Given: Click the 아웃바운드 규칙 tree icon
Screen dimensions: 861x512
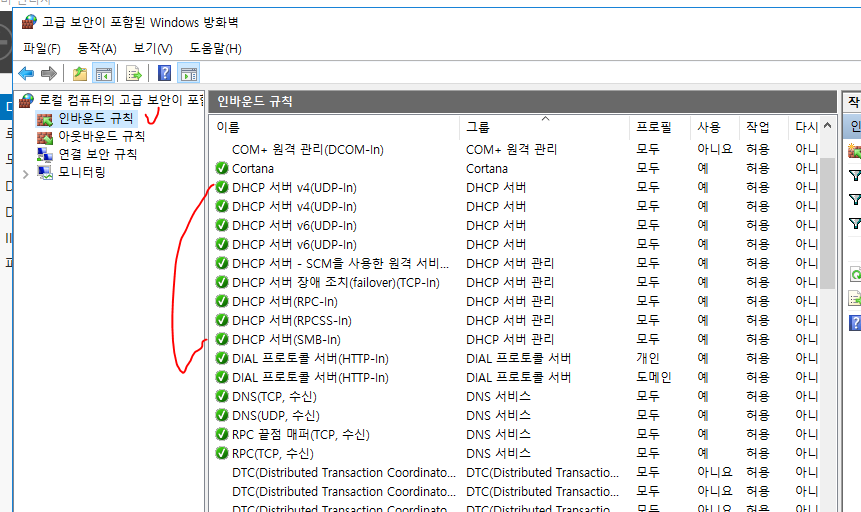Looking at the screenshot, I should click(x=44, y=137).
